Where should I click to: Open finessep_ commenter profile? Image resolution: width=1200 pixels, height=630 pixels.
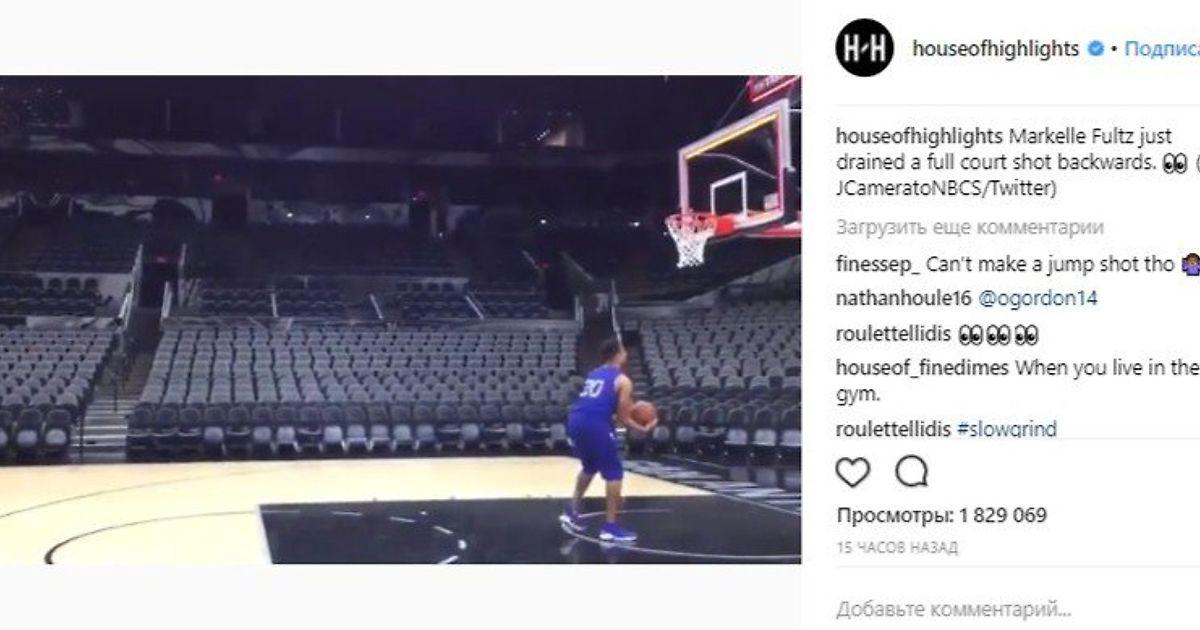click(878, 265)
